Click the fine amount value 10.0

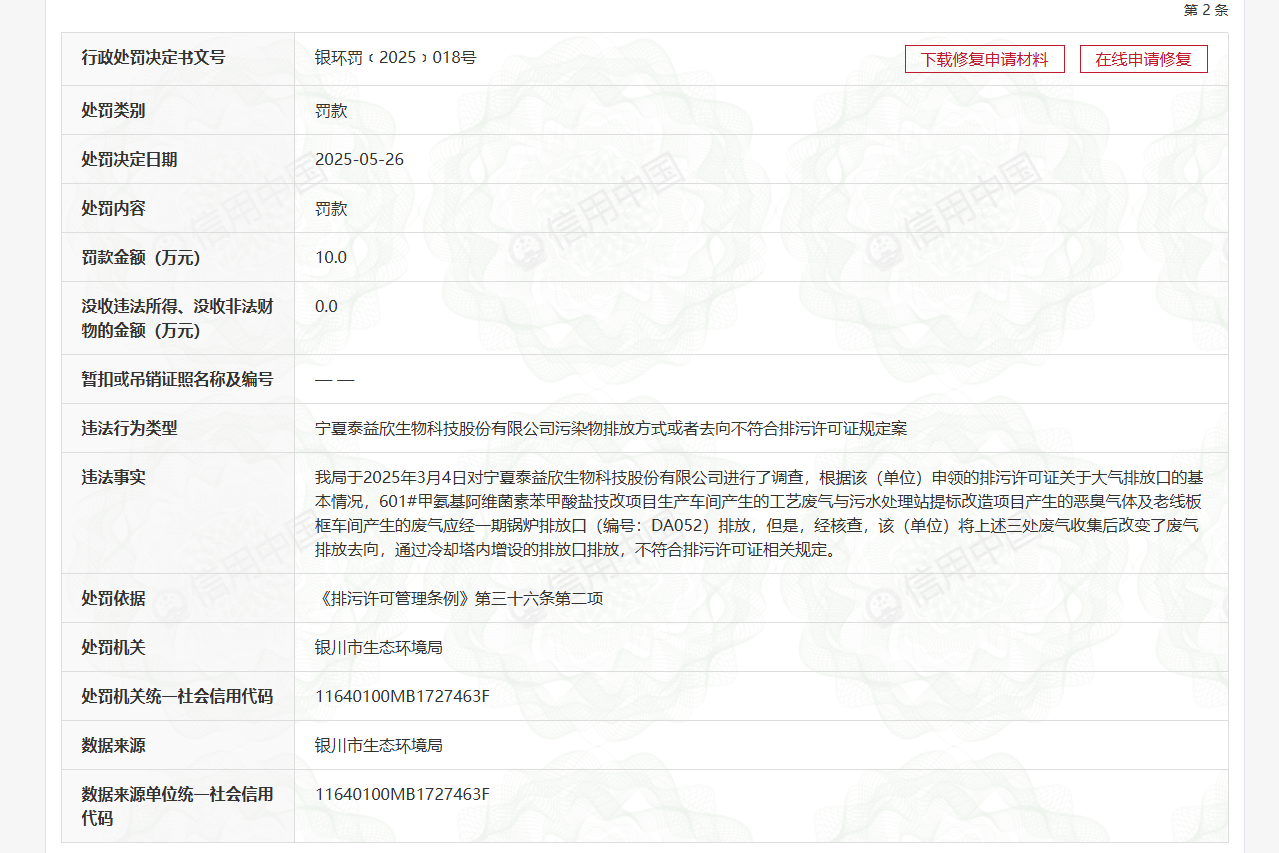pos(331,258)
